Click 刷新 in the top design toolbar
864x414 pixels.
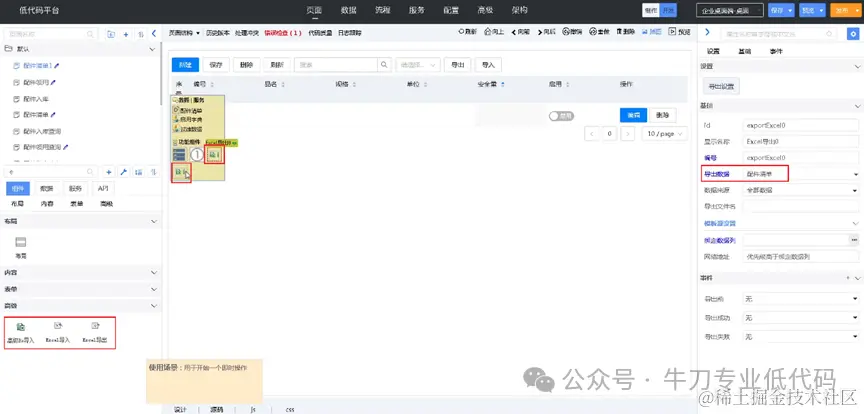tap(468, 32)
